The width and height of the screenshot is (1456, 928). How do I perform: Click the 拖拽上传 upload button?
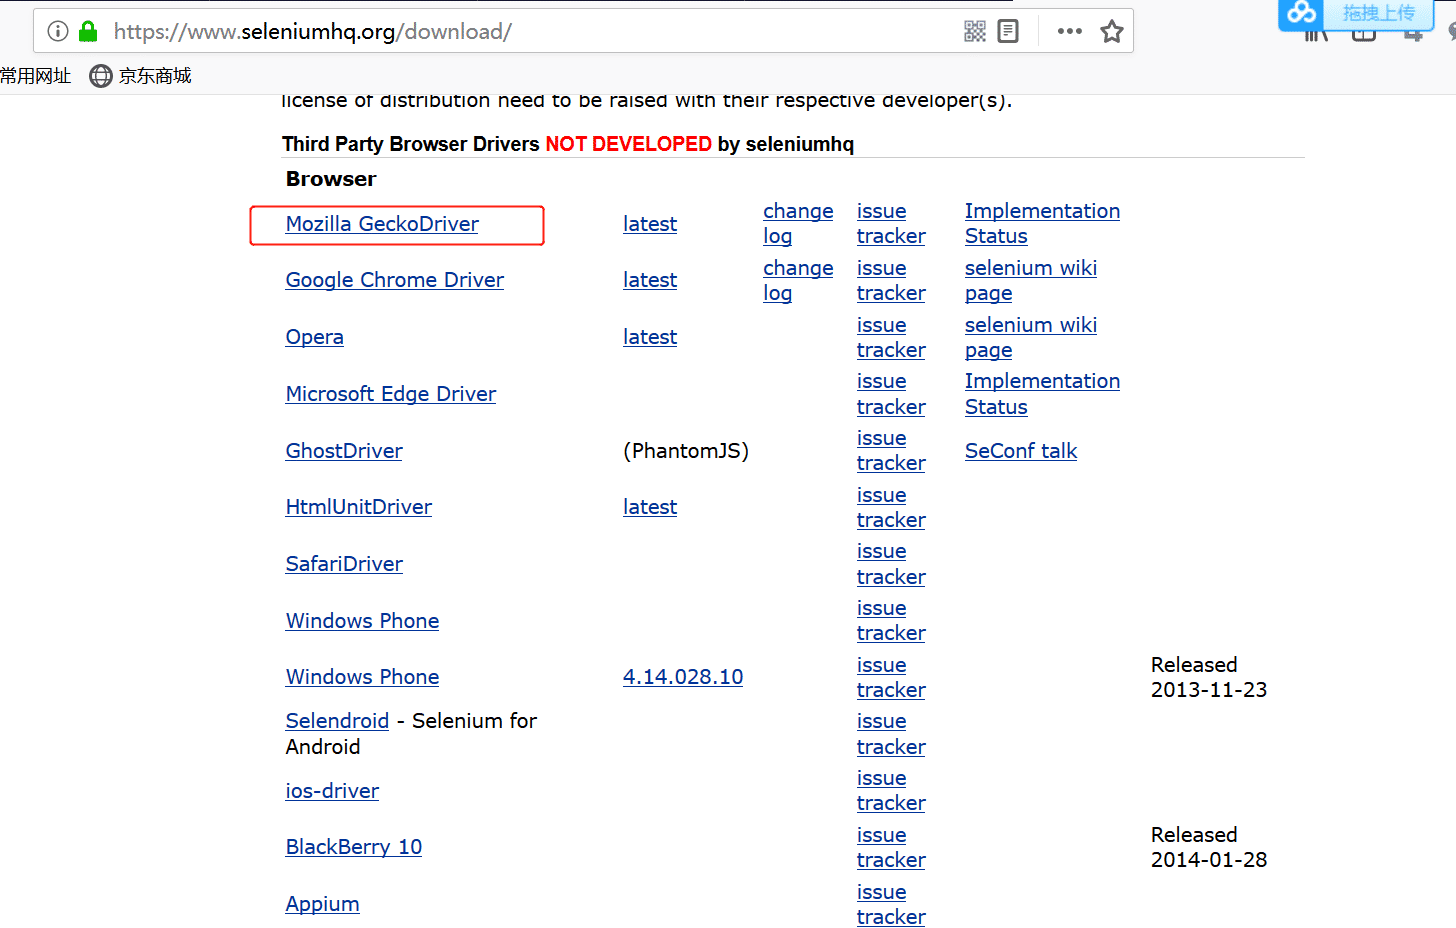1378,13
